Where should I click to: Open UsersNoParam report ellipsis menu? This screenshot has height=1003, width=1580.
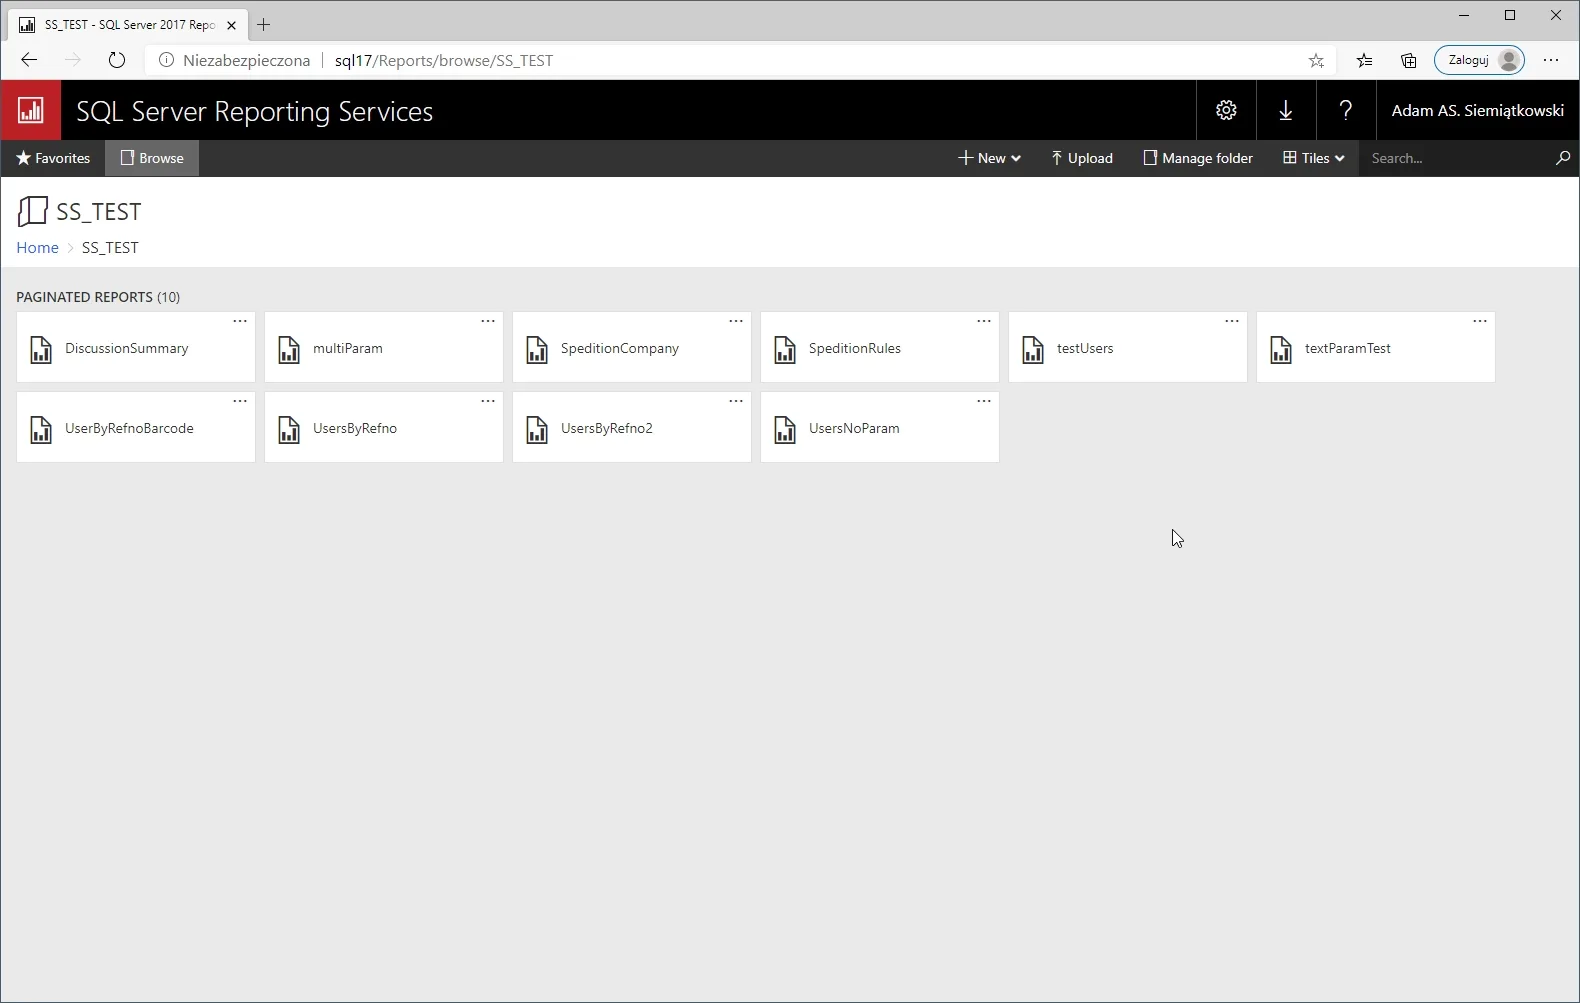(x=984, y=401)
